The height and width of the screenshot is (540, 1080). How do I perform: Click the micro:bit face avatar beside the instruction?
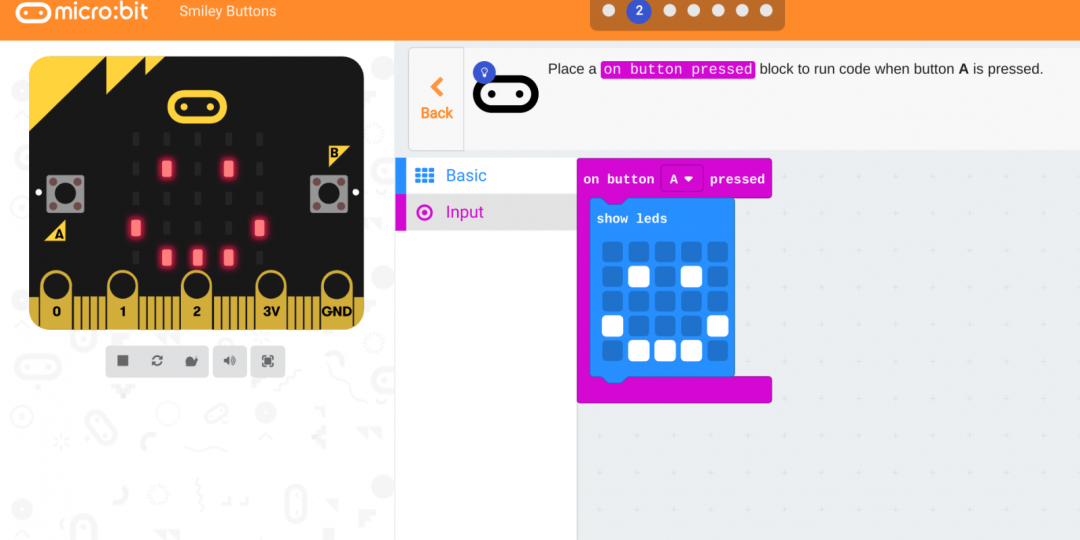[x=506, y=94]
